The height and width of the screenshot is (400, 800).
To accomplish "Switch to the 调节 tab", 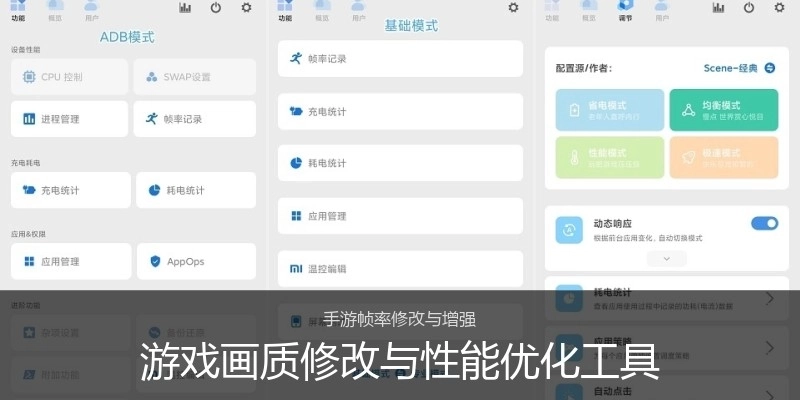I will (x=624, y=10).
